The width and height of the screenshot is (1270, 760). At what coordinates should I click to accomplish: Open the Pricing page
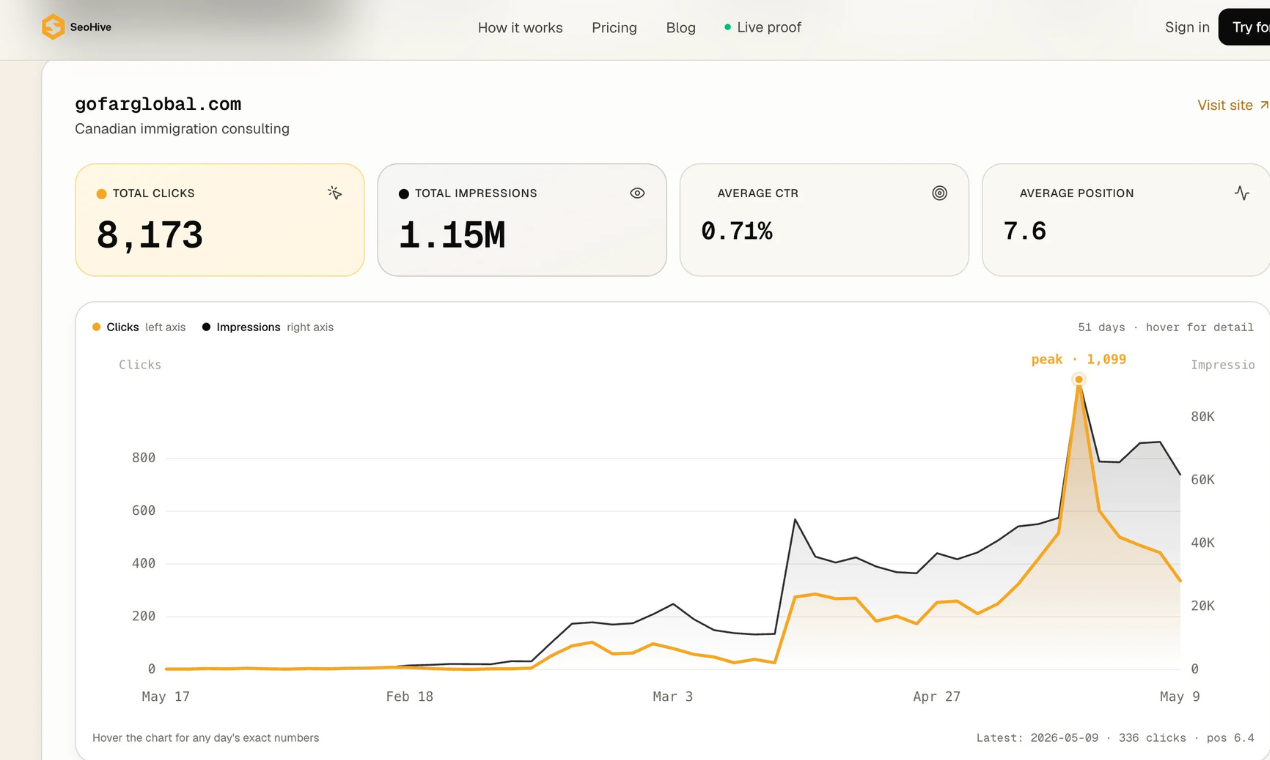[x=614, y=27]
